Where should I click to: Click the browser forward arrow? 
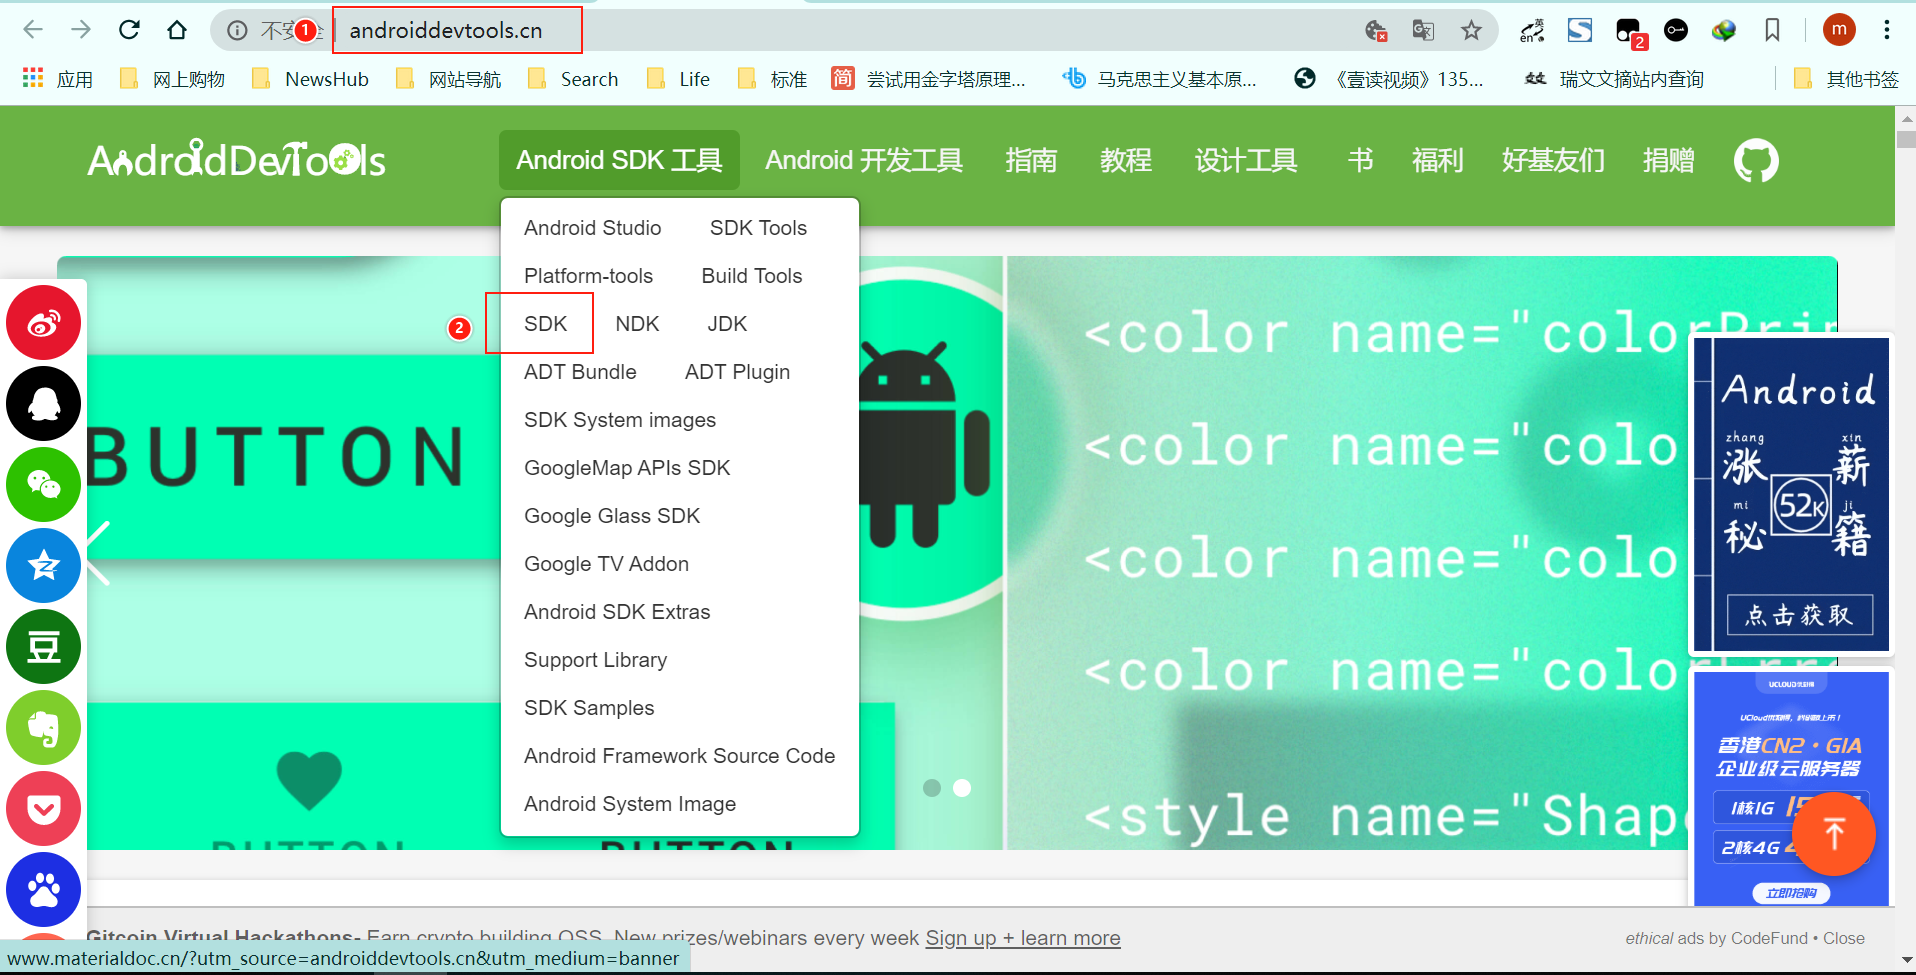[x=81, y=30]
